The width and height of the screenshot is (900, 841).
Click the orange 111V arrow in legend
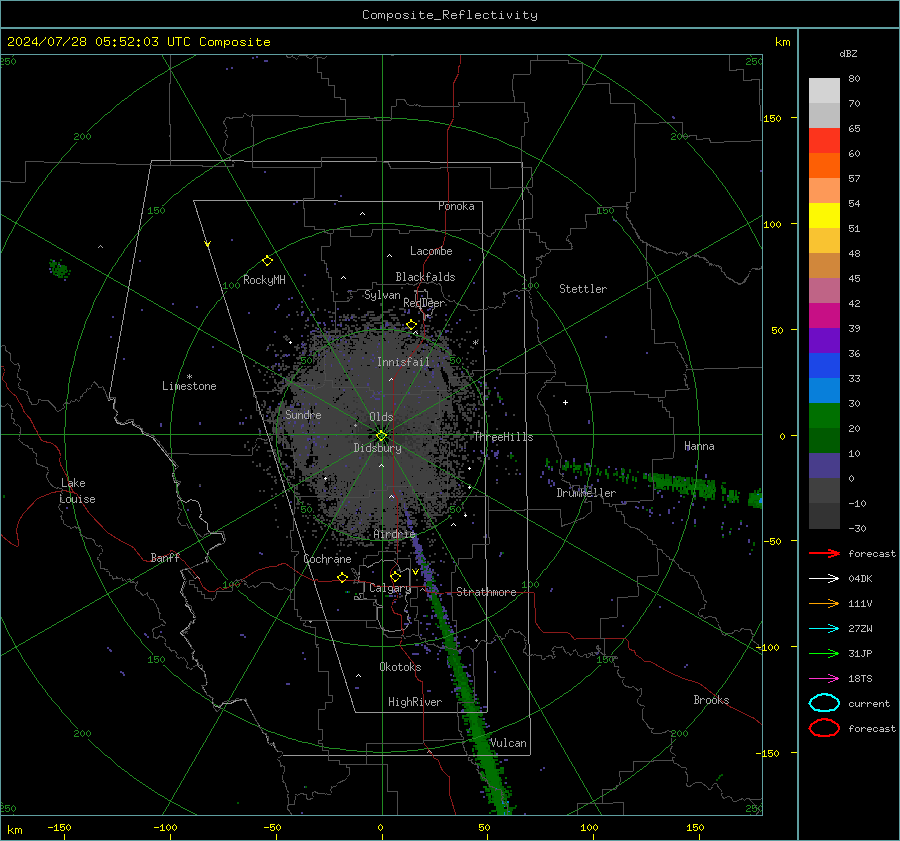click(824, 603)
